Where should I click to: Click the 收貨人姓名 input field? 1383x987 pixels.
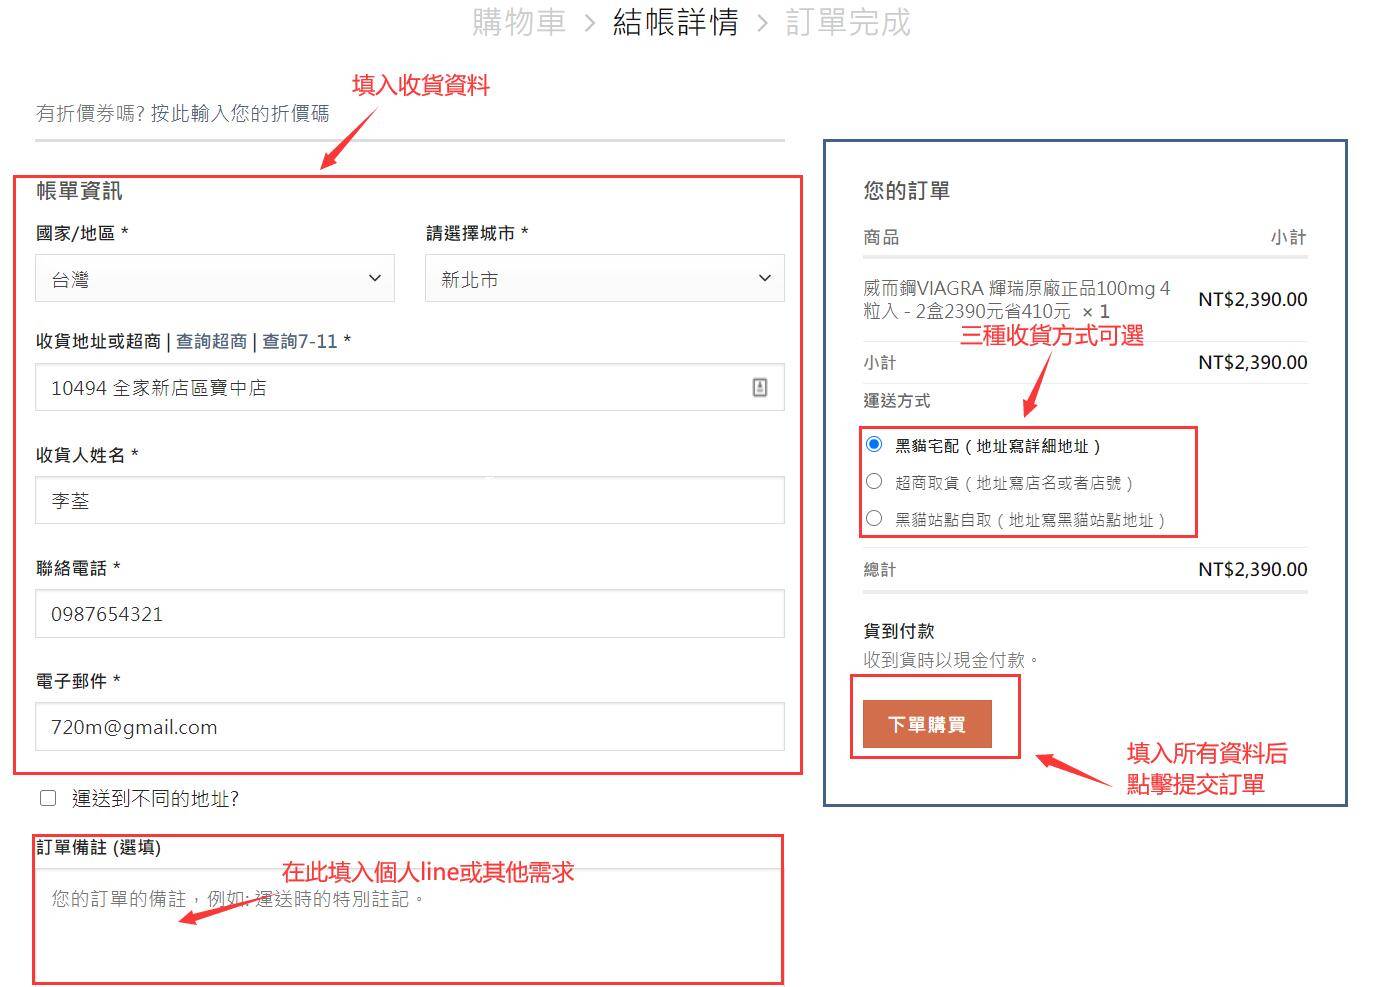tap(410, 500)
